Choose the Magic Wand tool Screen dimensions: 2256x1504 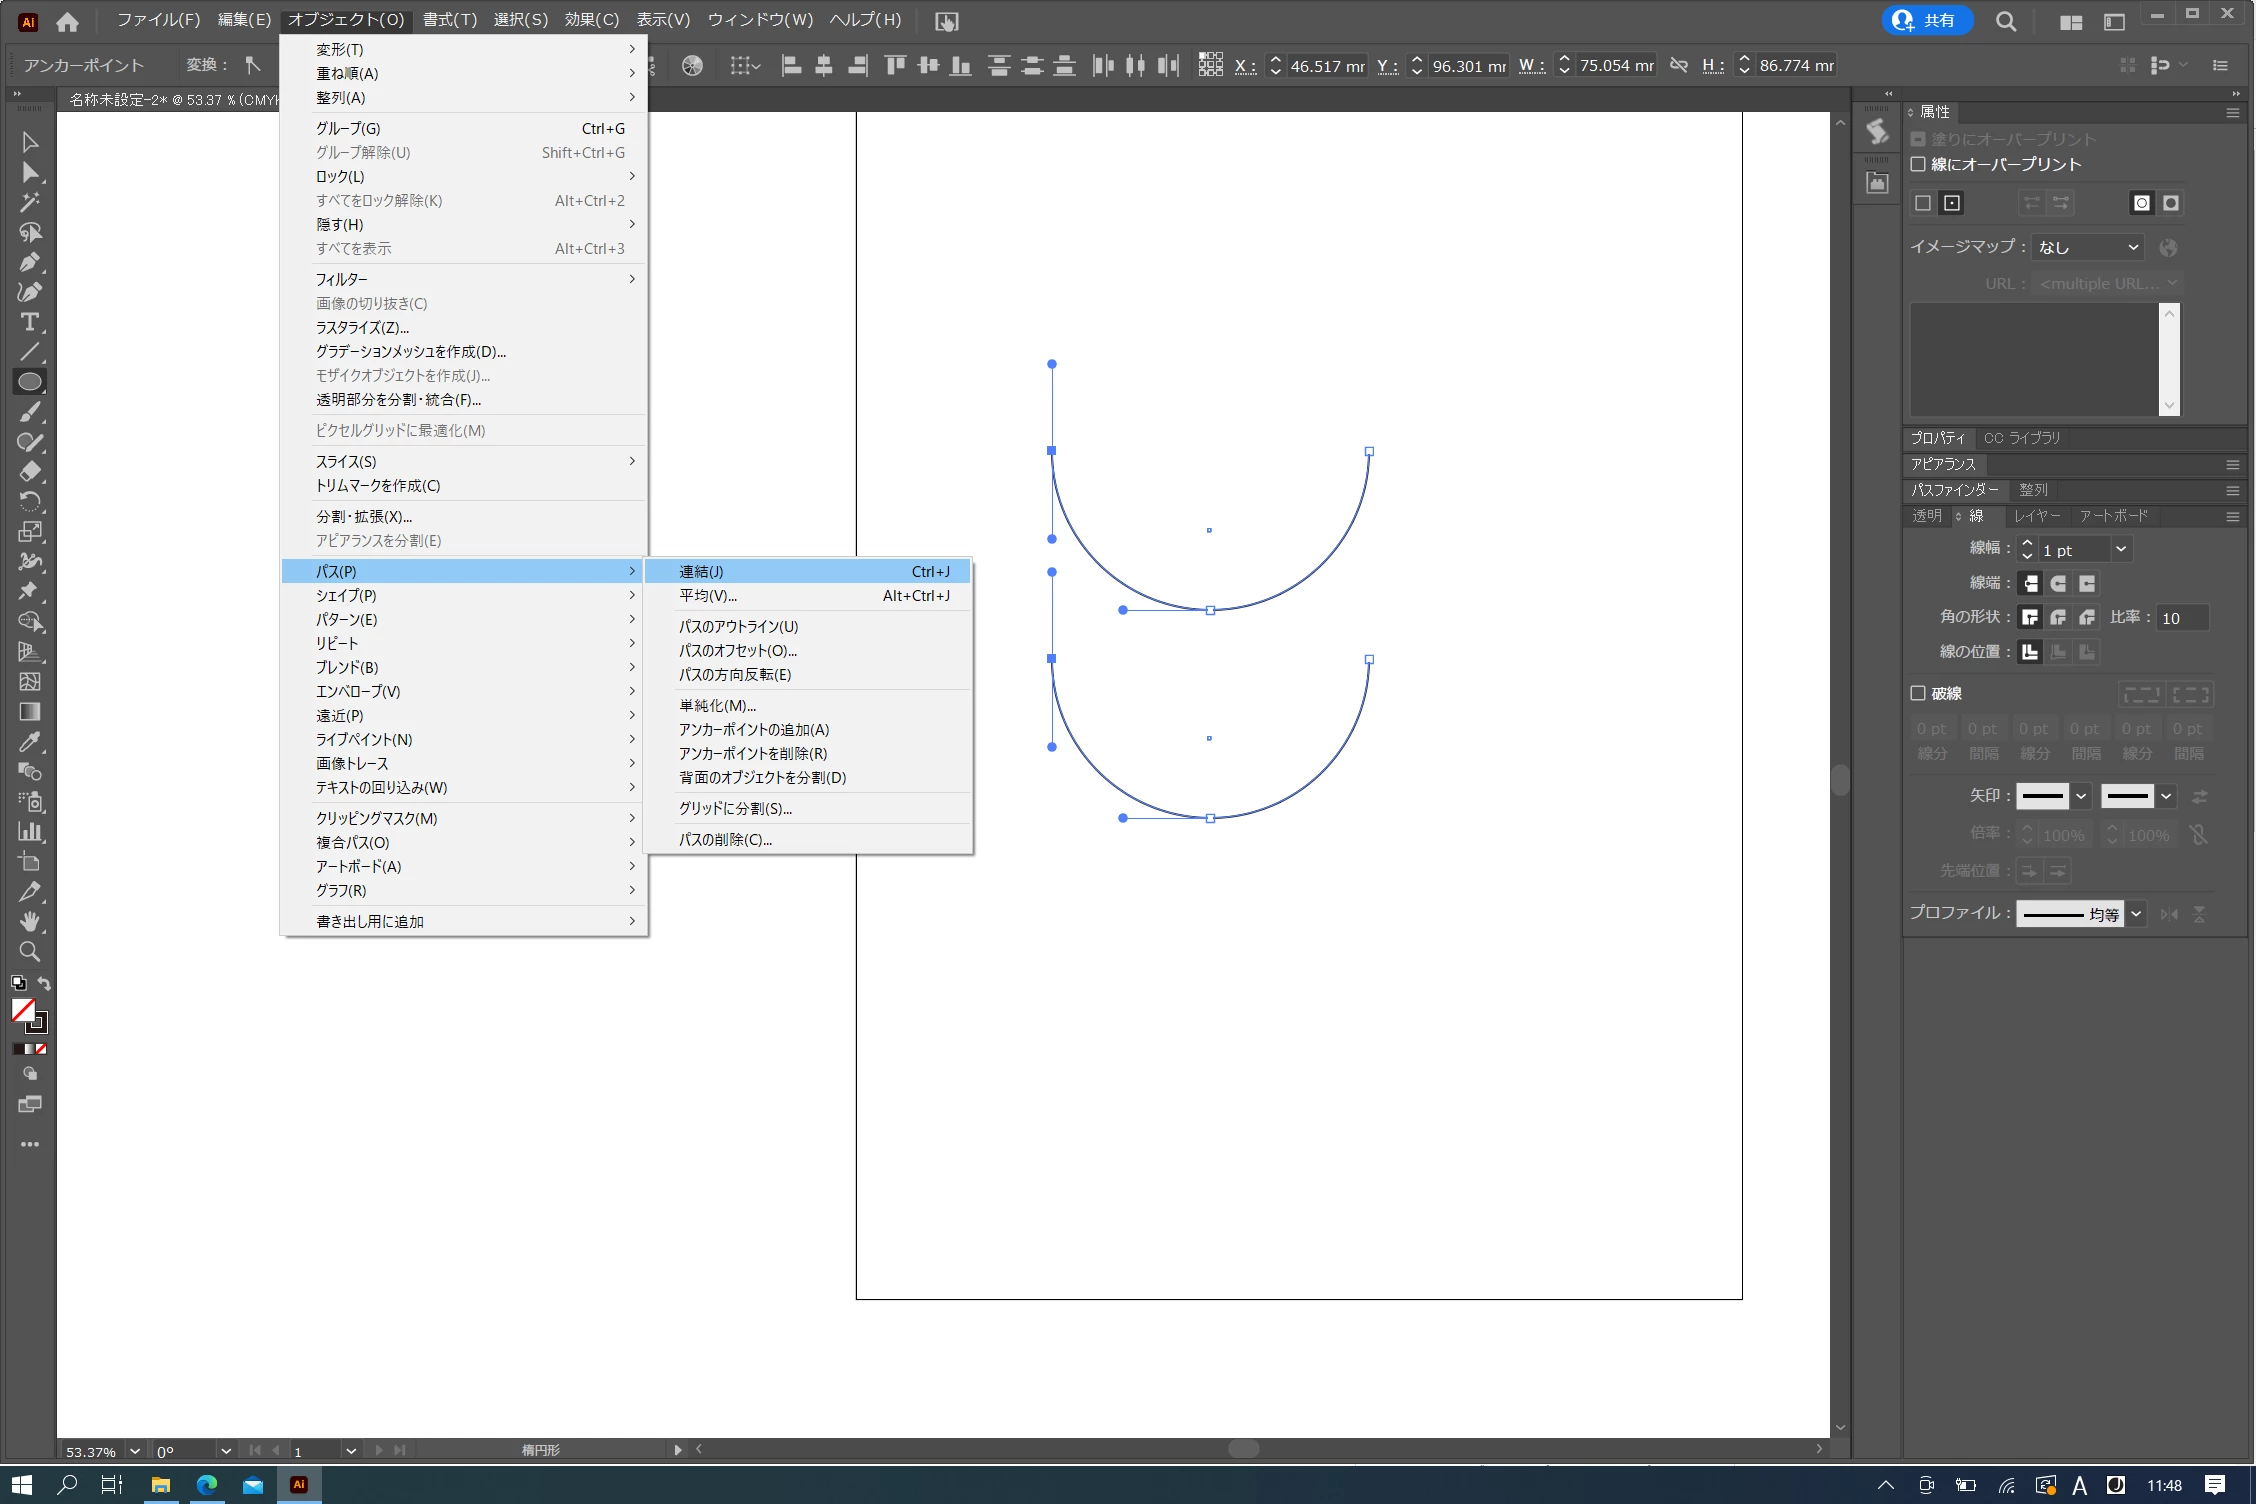30,202
